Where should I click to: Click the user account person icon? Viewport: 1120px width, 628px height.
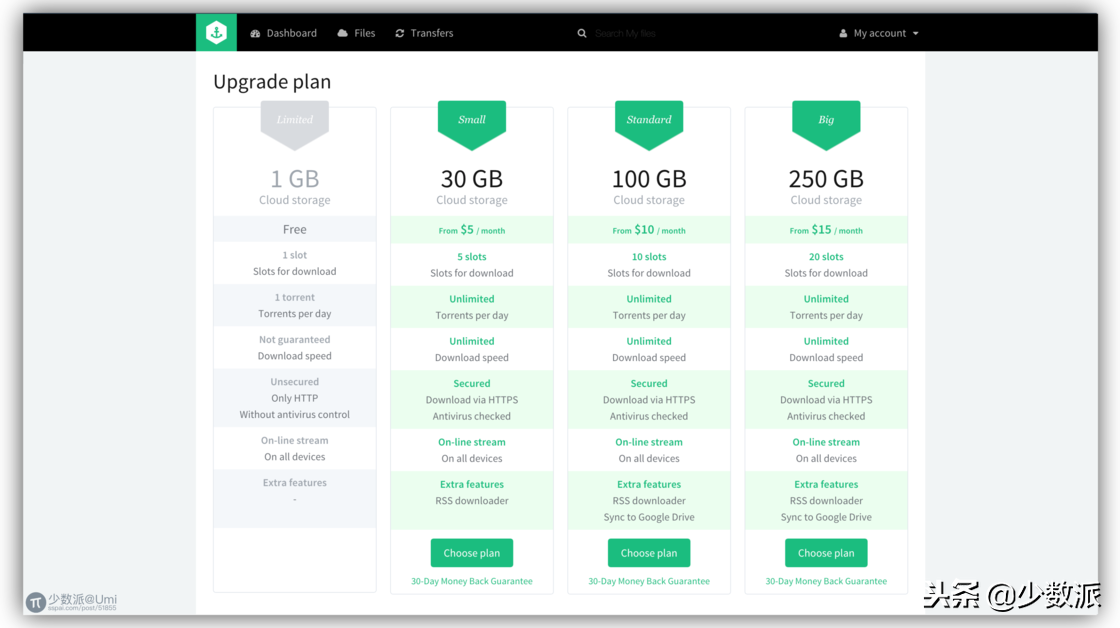click(x=843, y=33)
